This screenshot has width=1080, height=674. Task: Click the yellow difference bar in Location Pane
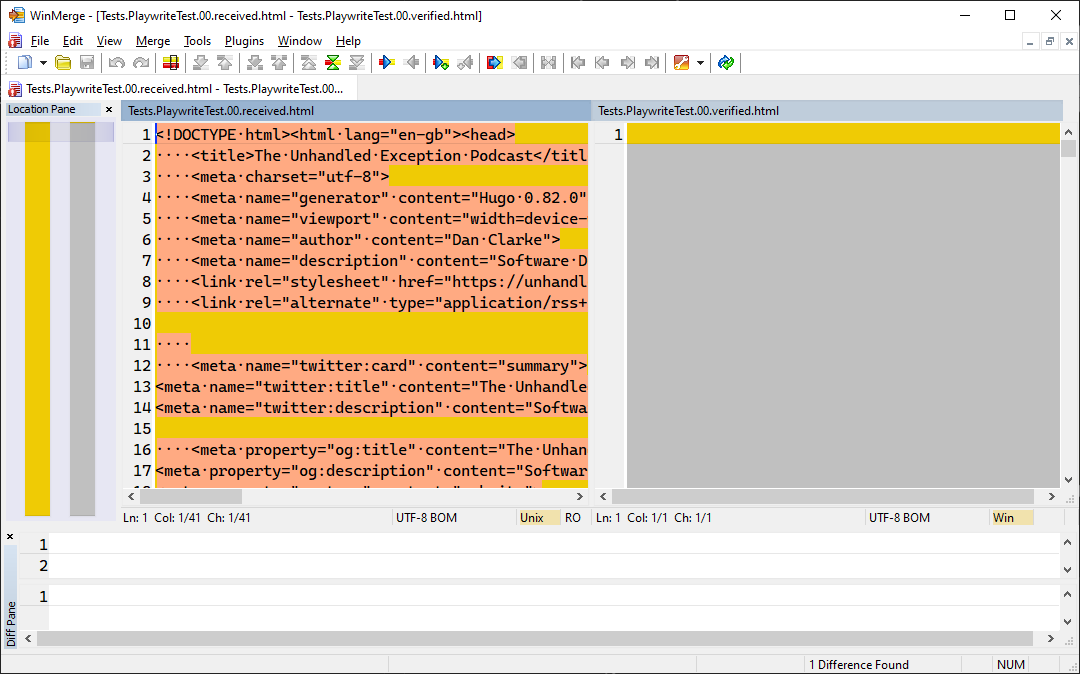[x=37, y=320]
